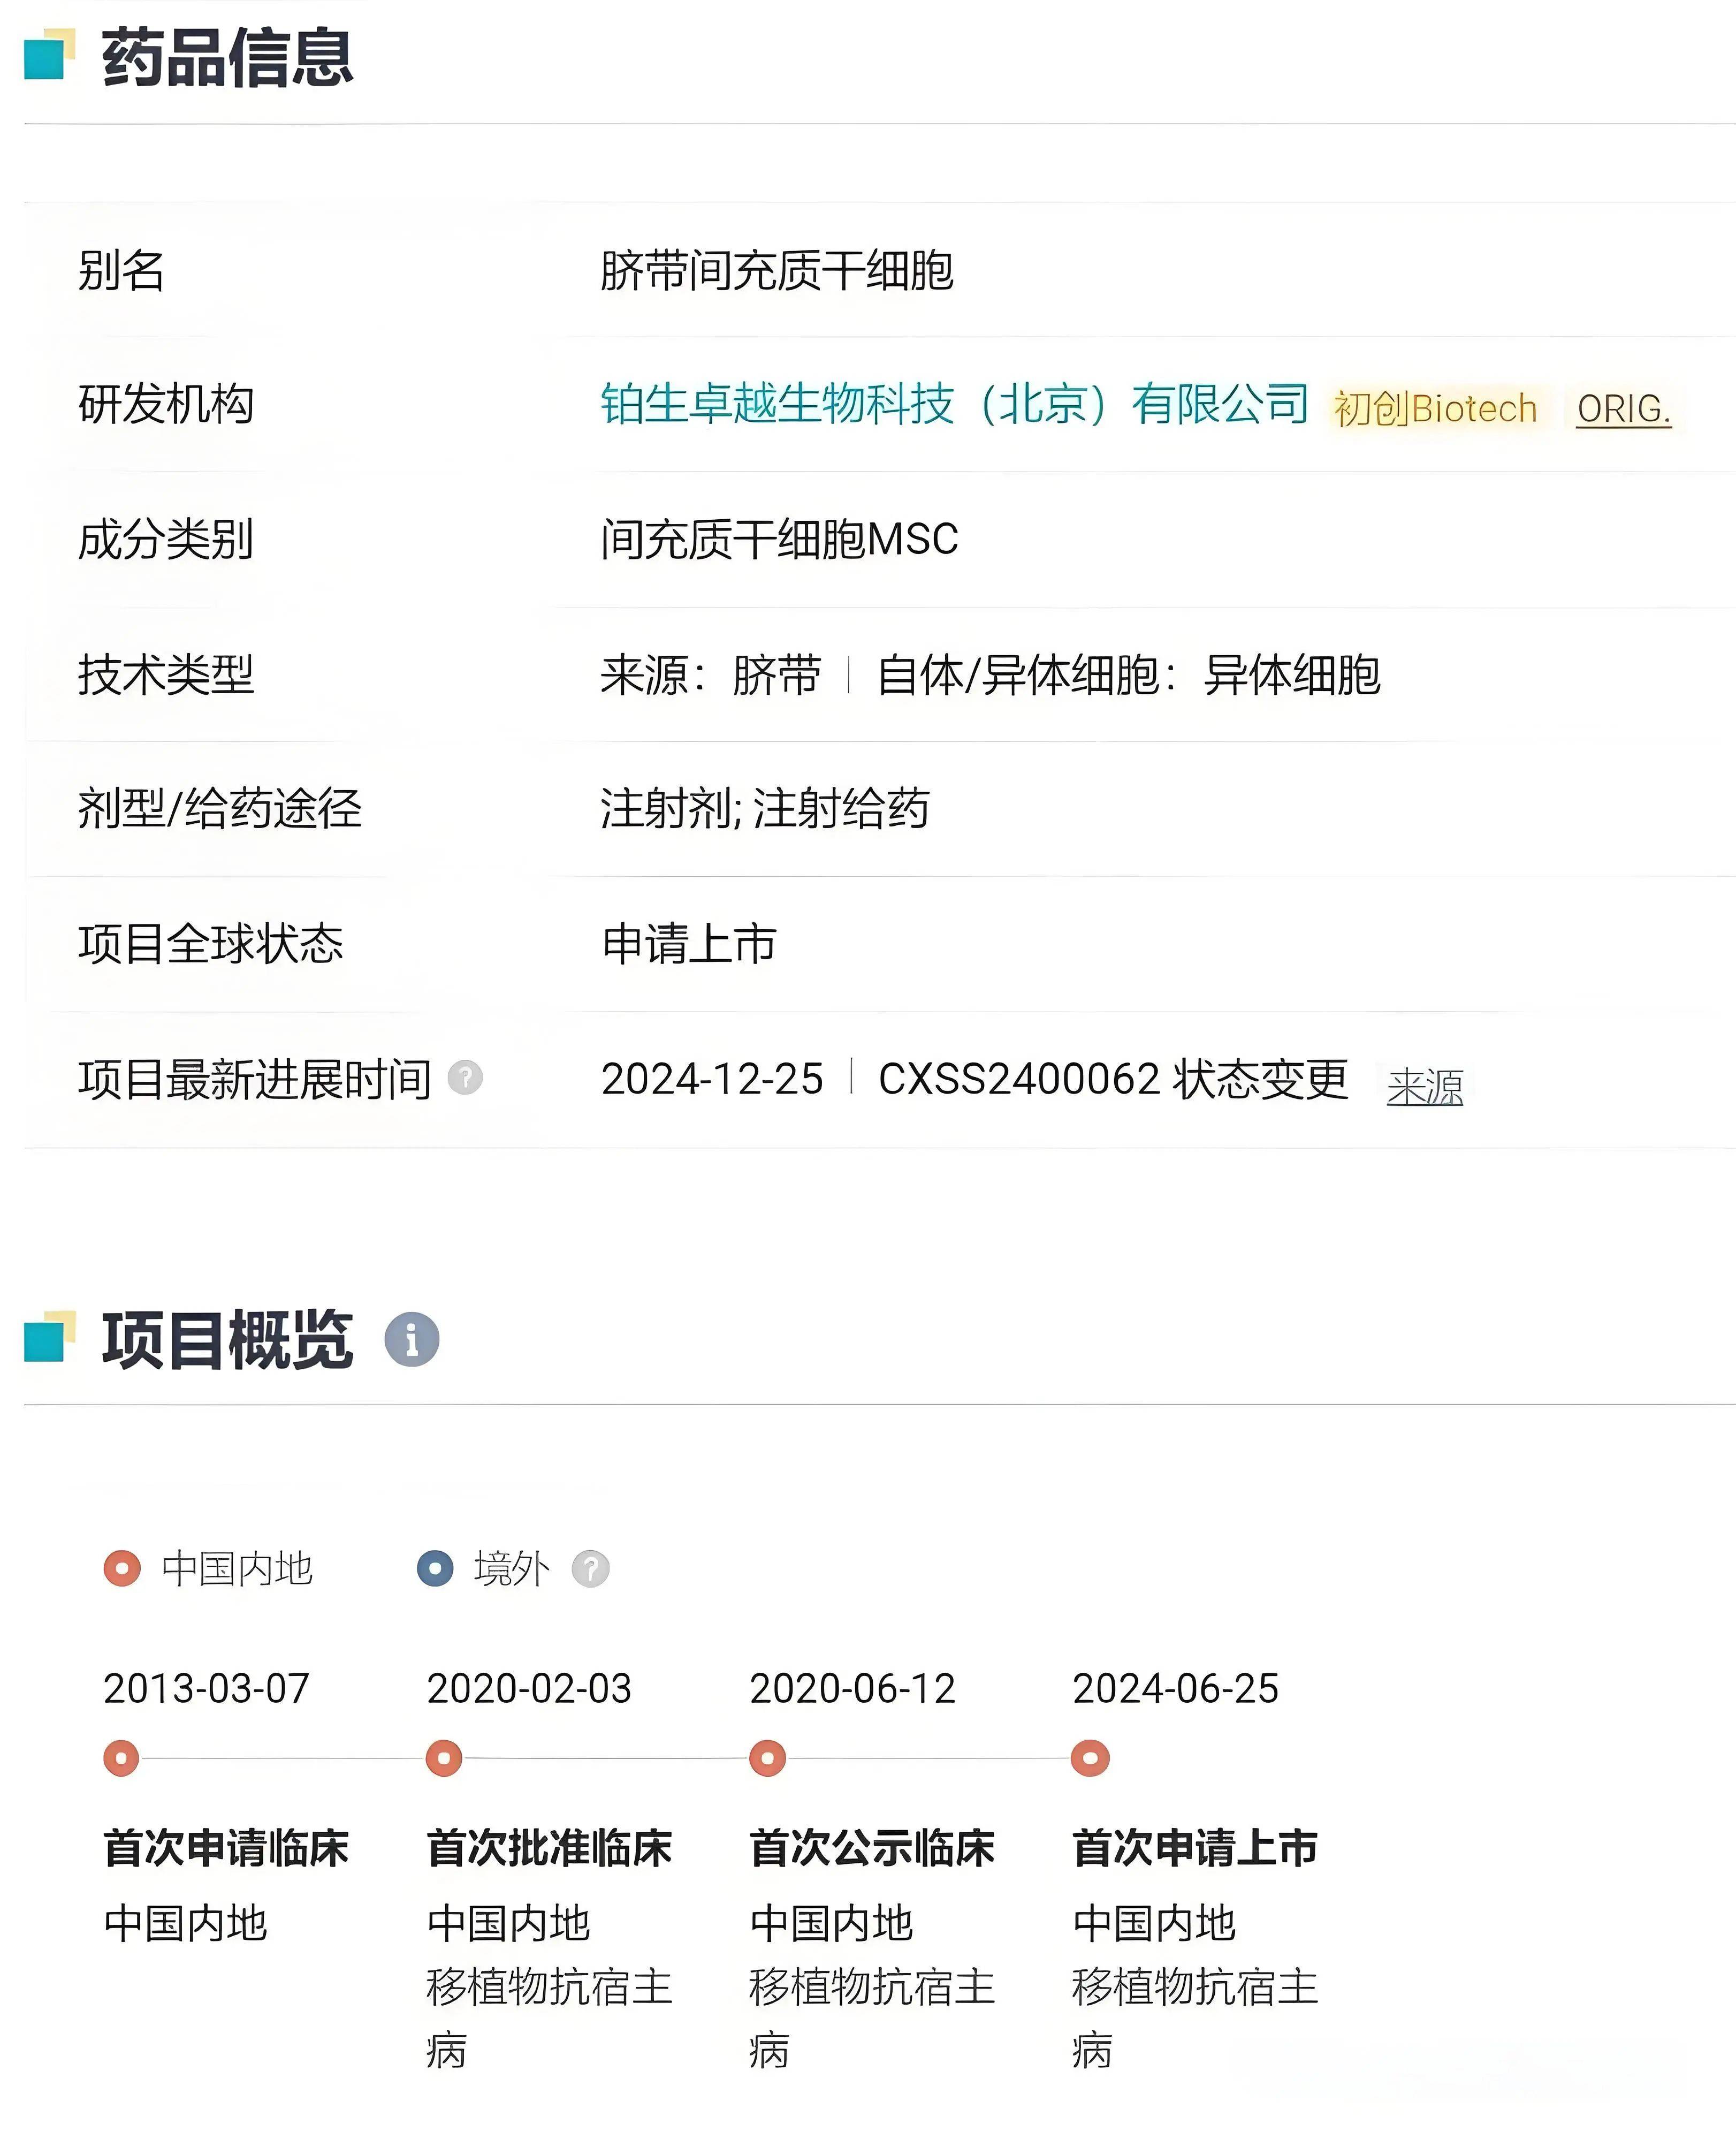This screenshot has height=2139, width=1736.
Task: Click the info icon next to 项目概览
Action: point(411,1342)
